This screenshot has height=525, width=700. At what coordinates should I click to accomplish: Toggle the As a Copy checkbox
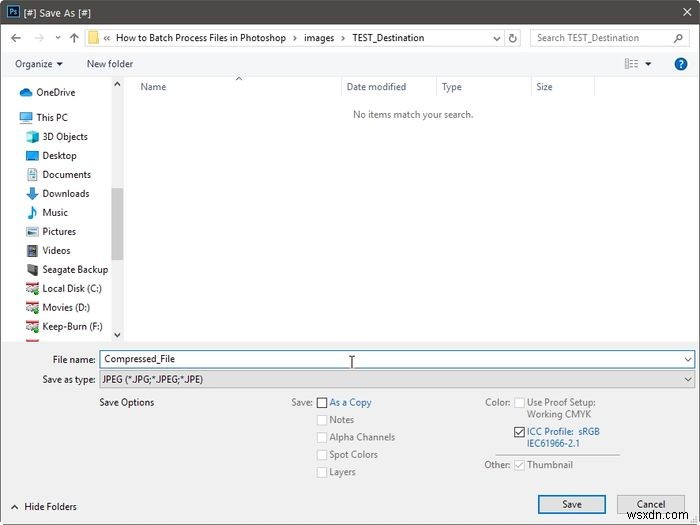(322, 403)
